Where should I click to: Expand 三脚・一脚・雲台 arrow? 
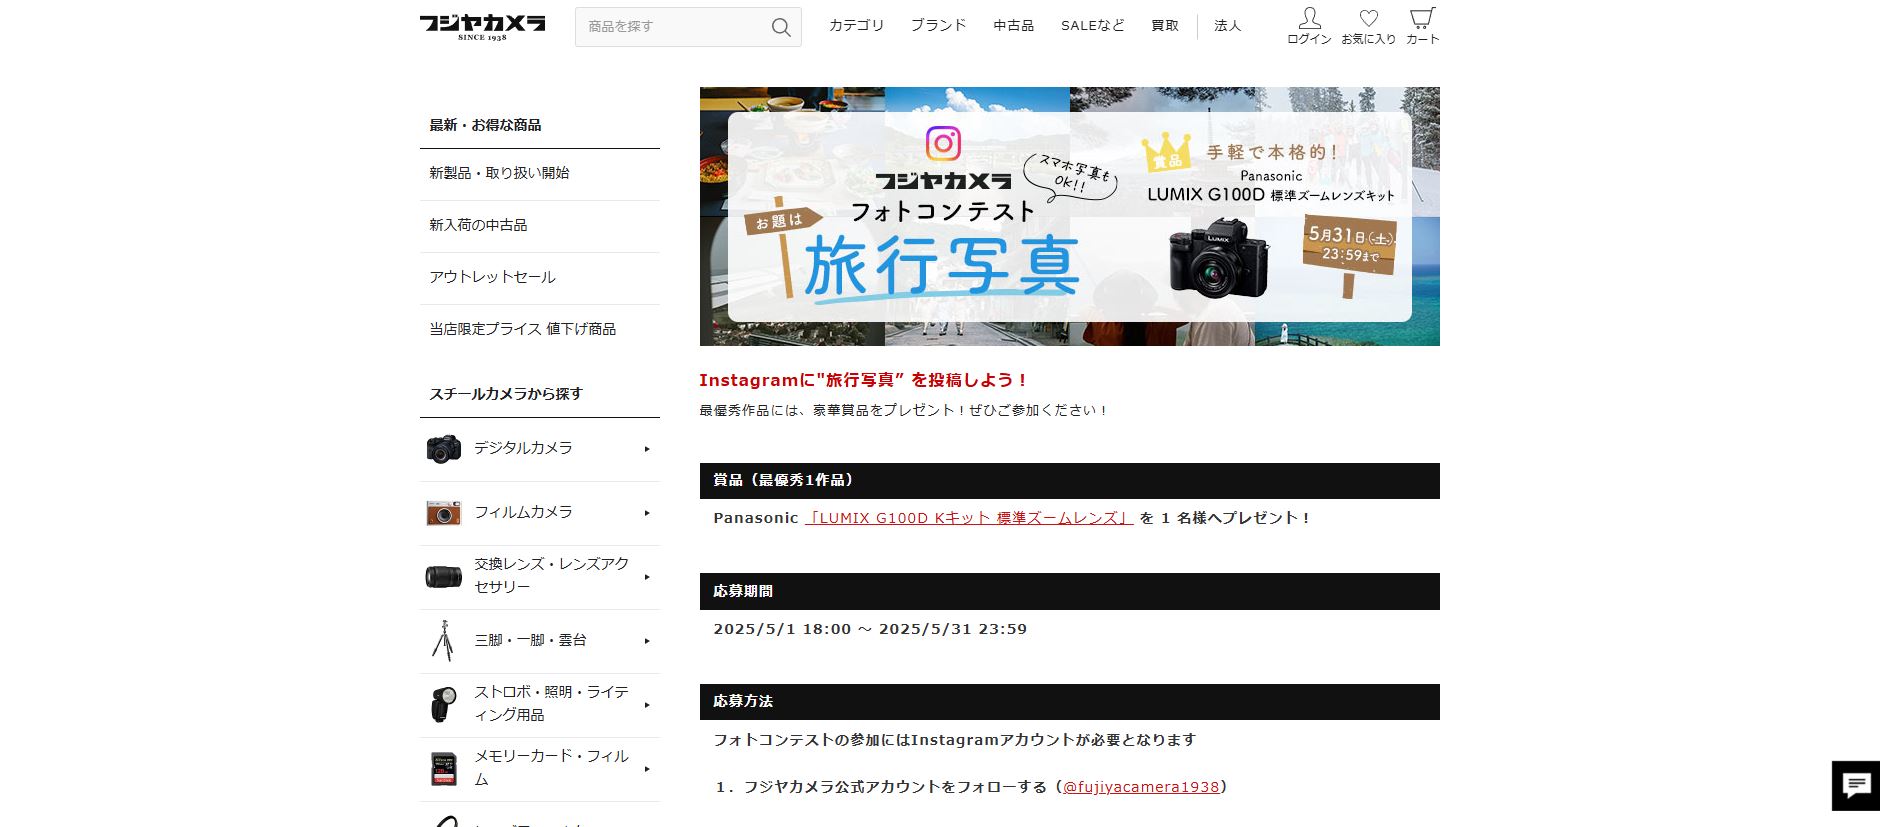[647, 641]
